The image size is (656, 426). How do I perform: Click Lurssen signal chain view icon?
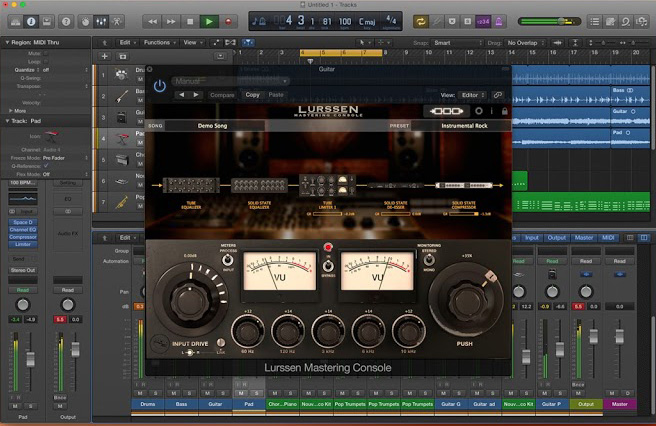447,111
